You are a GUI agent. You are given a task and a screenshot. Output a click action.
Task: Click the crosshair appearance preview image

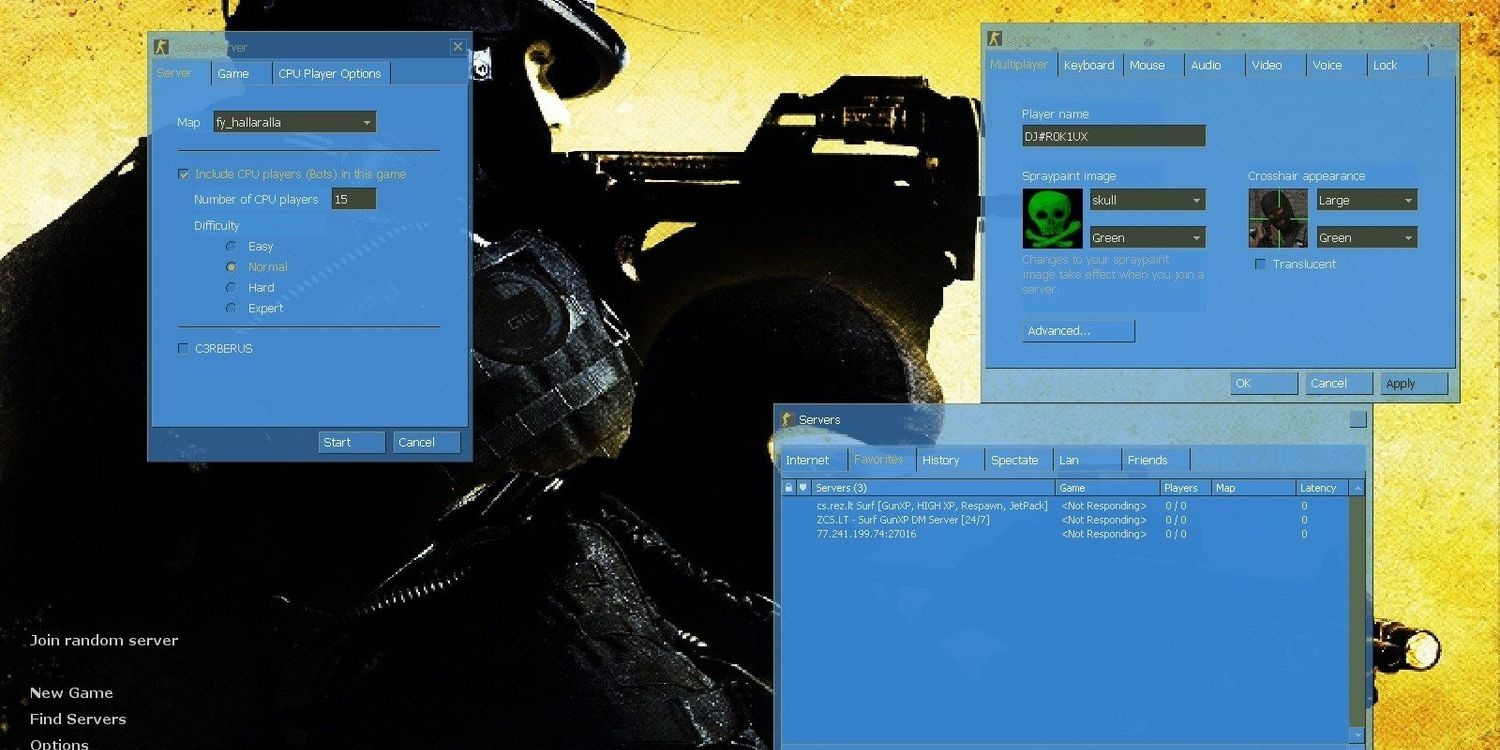pos(1278,218)
